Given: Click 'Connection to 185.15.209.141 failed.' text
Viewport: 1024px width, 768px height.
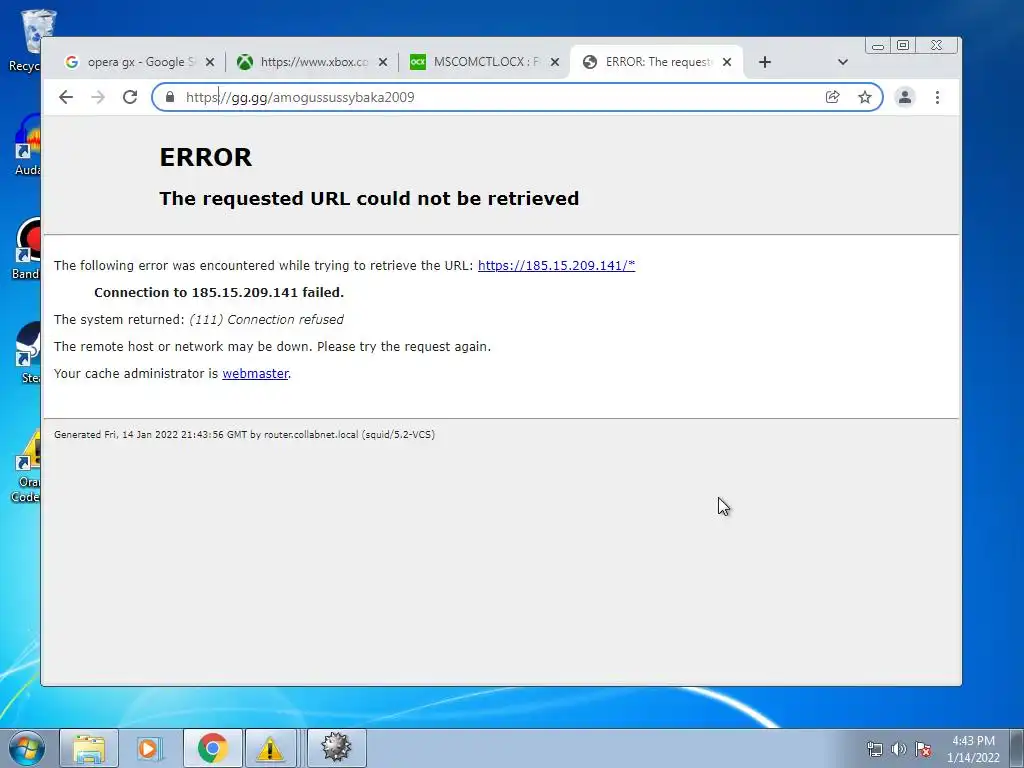Looking at the screenshot, I should pos(219,293).
